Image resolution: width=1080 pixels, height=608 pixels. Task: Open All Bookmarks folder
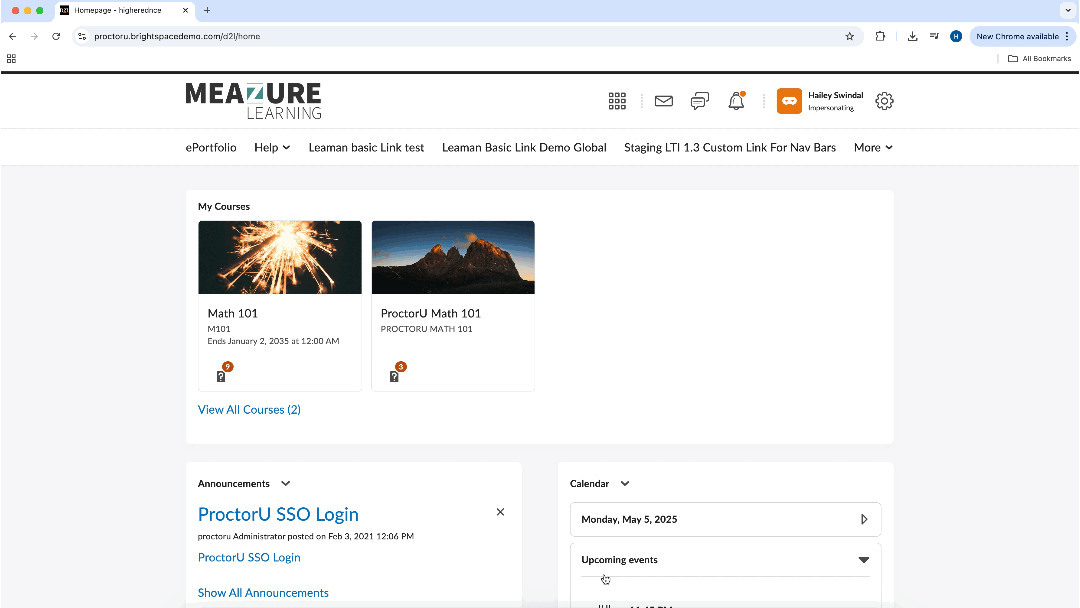(1039, 59)
